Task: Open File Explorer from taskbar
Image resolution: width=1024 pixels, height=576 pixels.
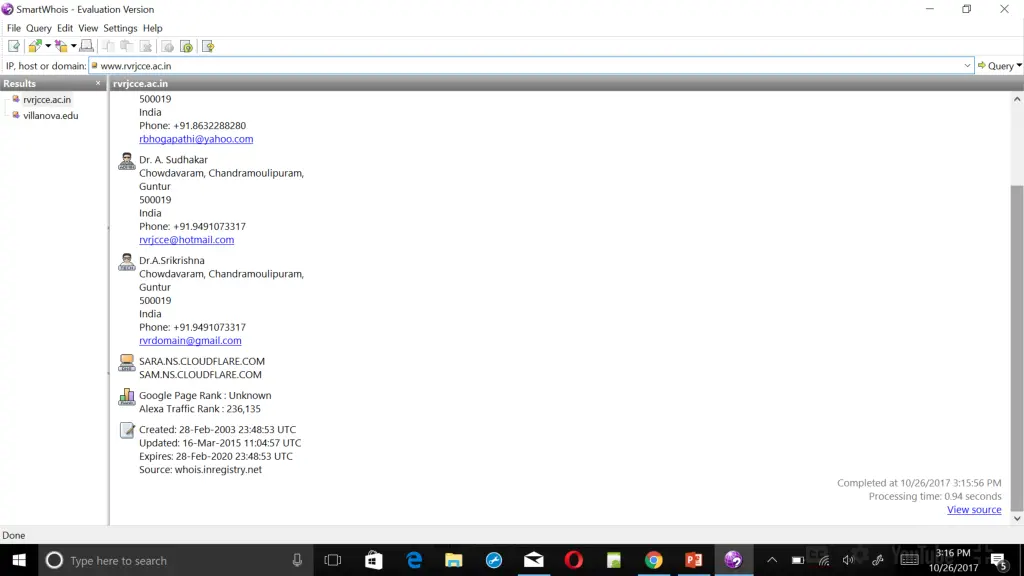Action: tap(454, 560)
